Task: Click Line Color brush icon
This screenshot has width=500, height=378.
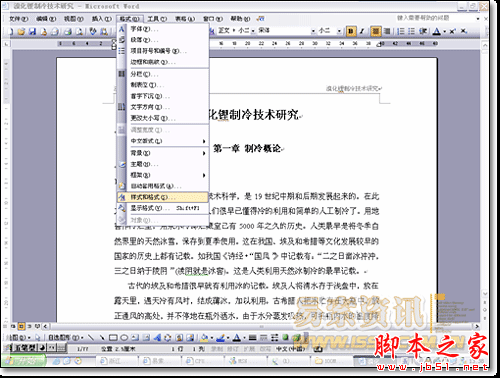Action: click(220, 338)
